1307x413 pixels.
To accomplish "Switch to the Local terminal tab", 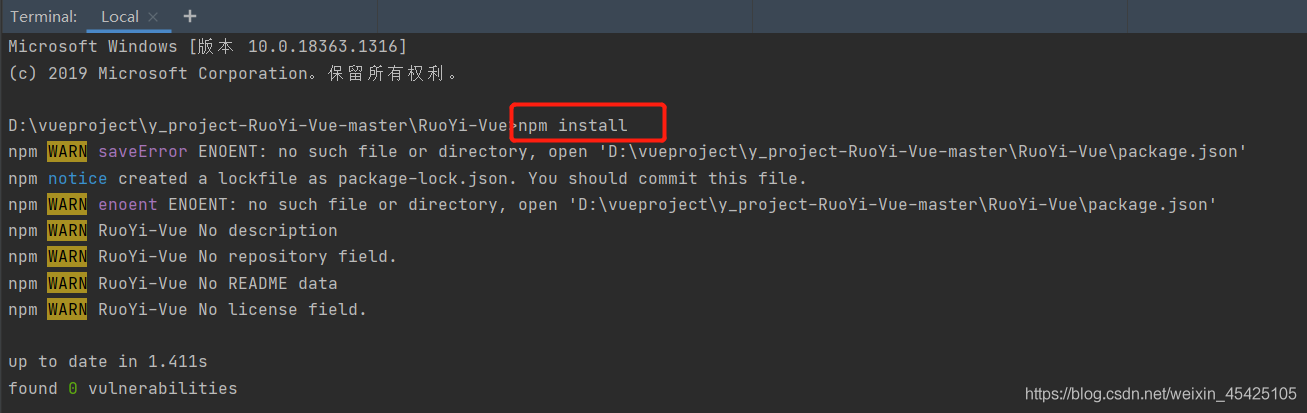I will pyautogui.click(x=120, y=17).
